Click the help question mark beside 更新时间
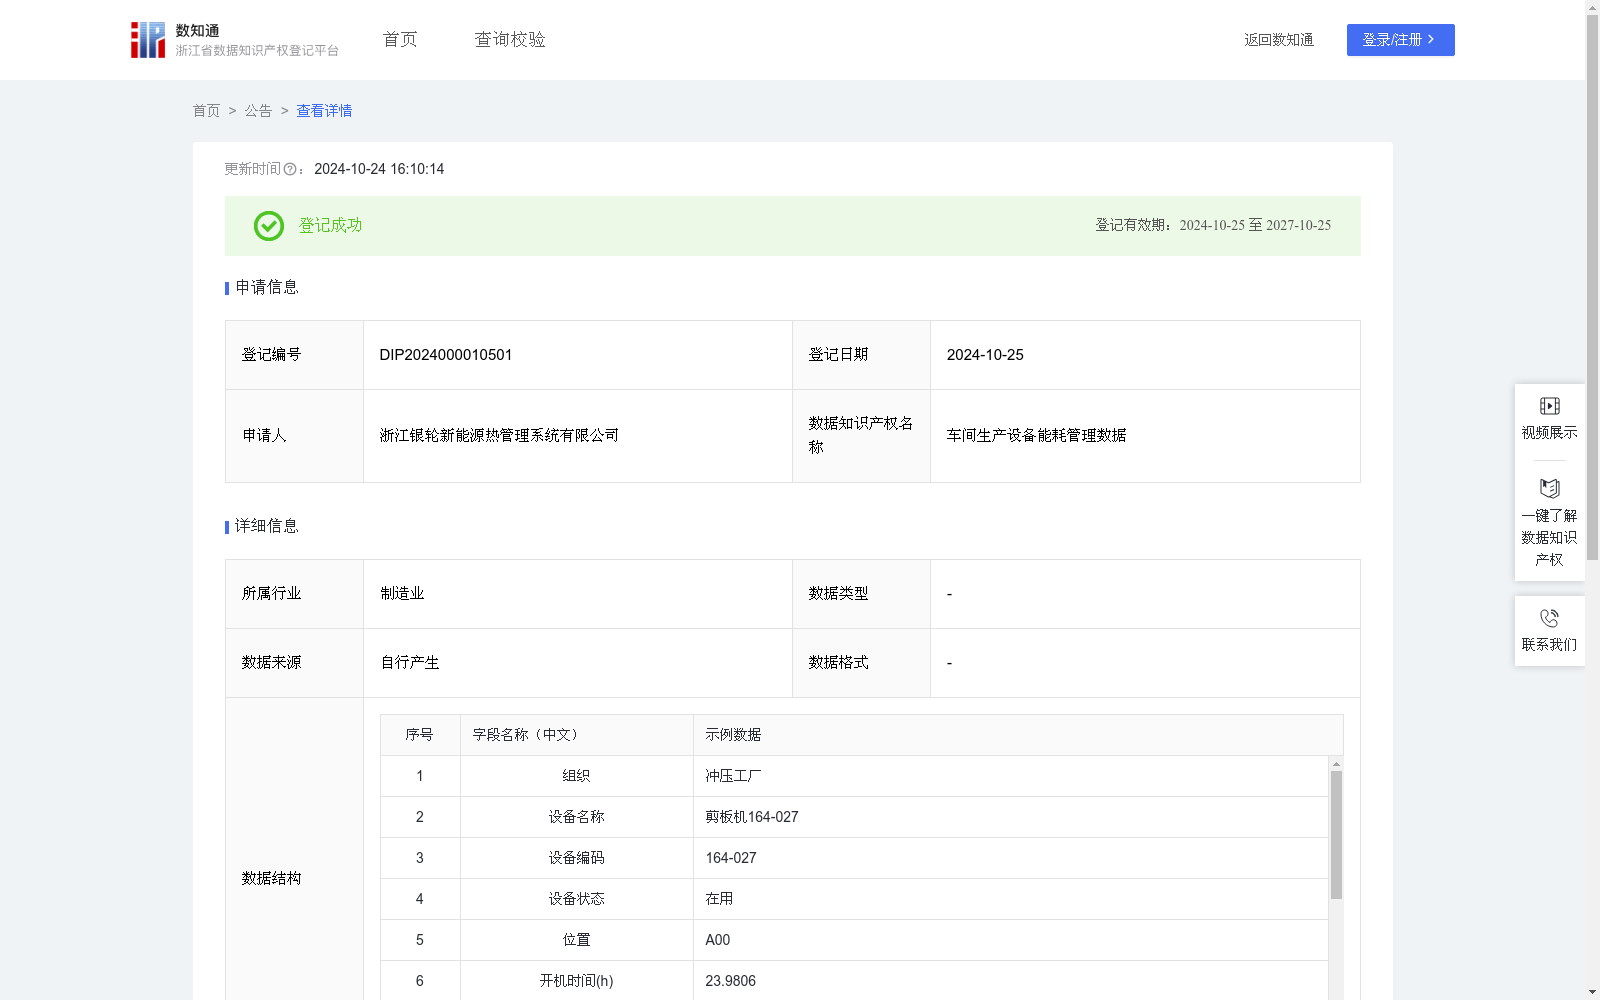The height and width of the screenshot is (1000, 1600). (x=291, y=169)
